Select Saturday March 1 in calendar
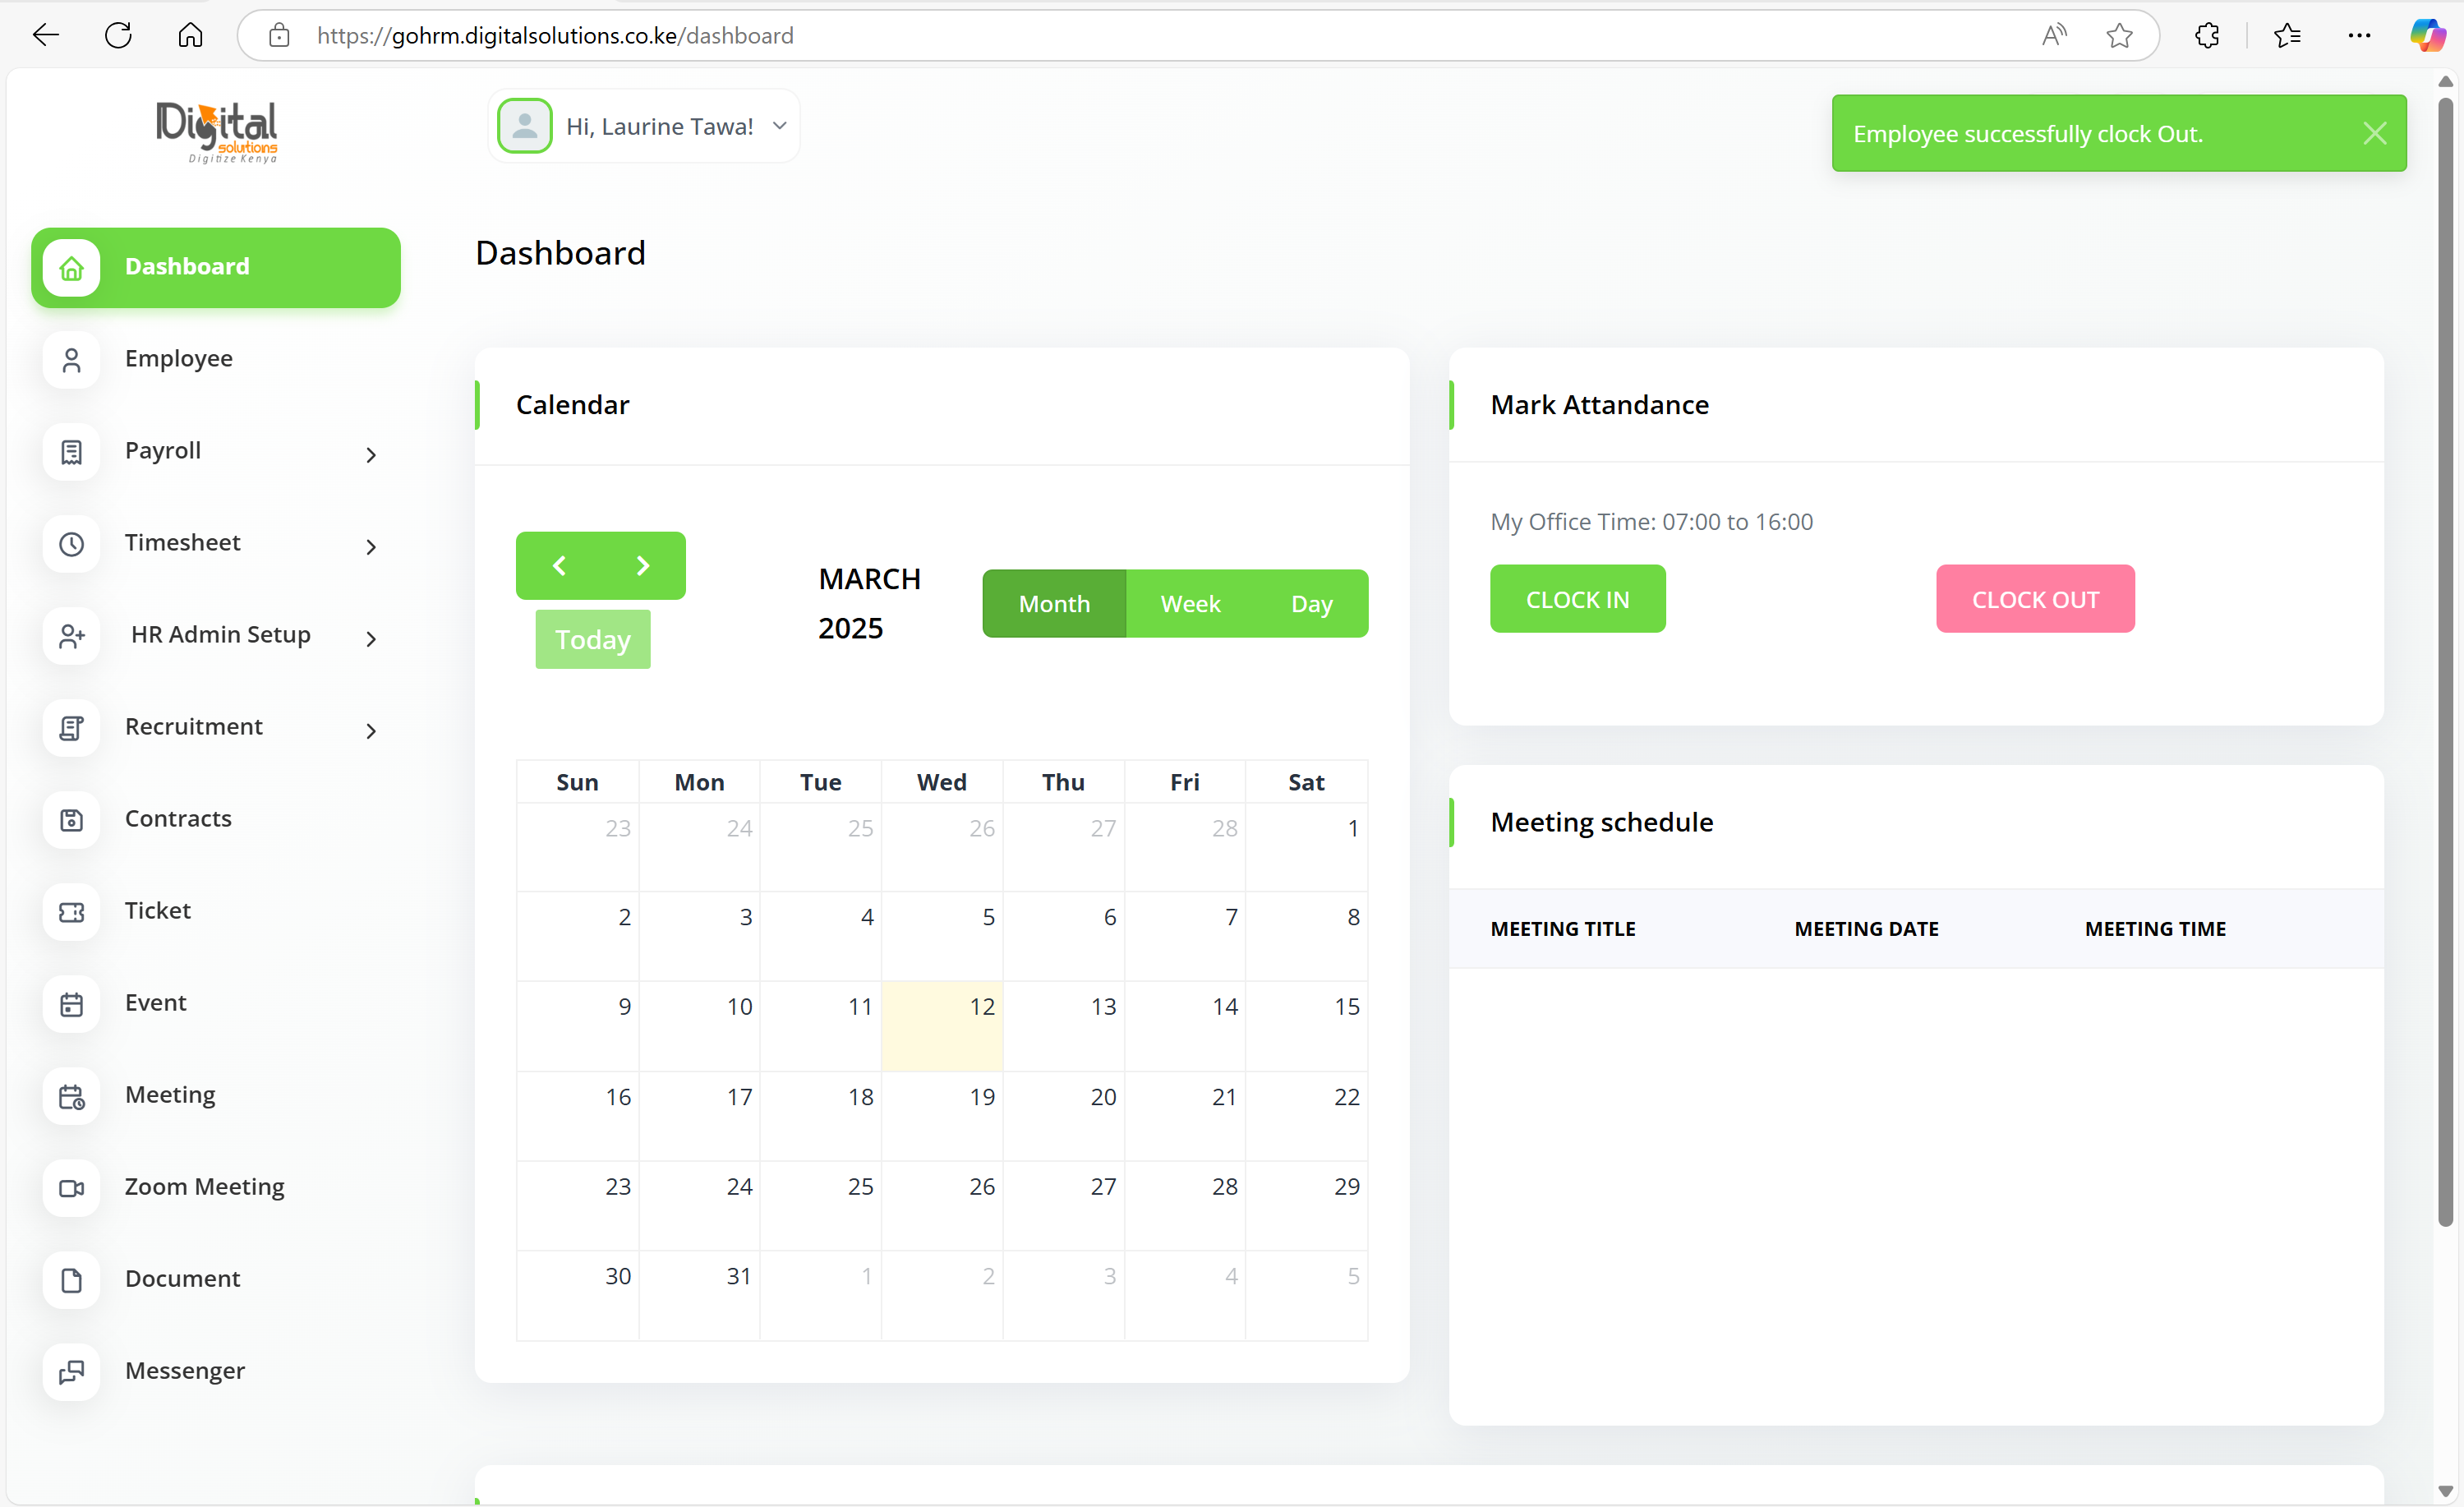This screenshot has height=1507, width=2464. tap(1307, 848)
